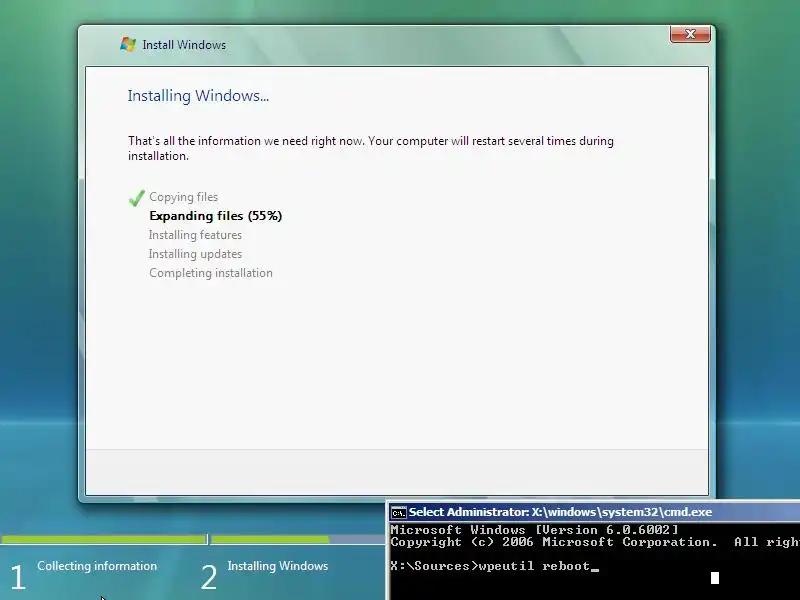Click the wpeutil reboot command line

pyautogui.click(x=494, y=566)
